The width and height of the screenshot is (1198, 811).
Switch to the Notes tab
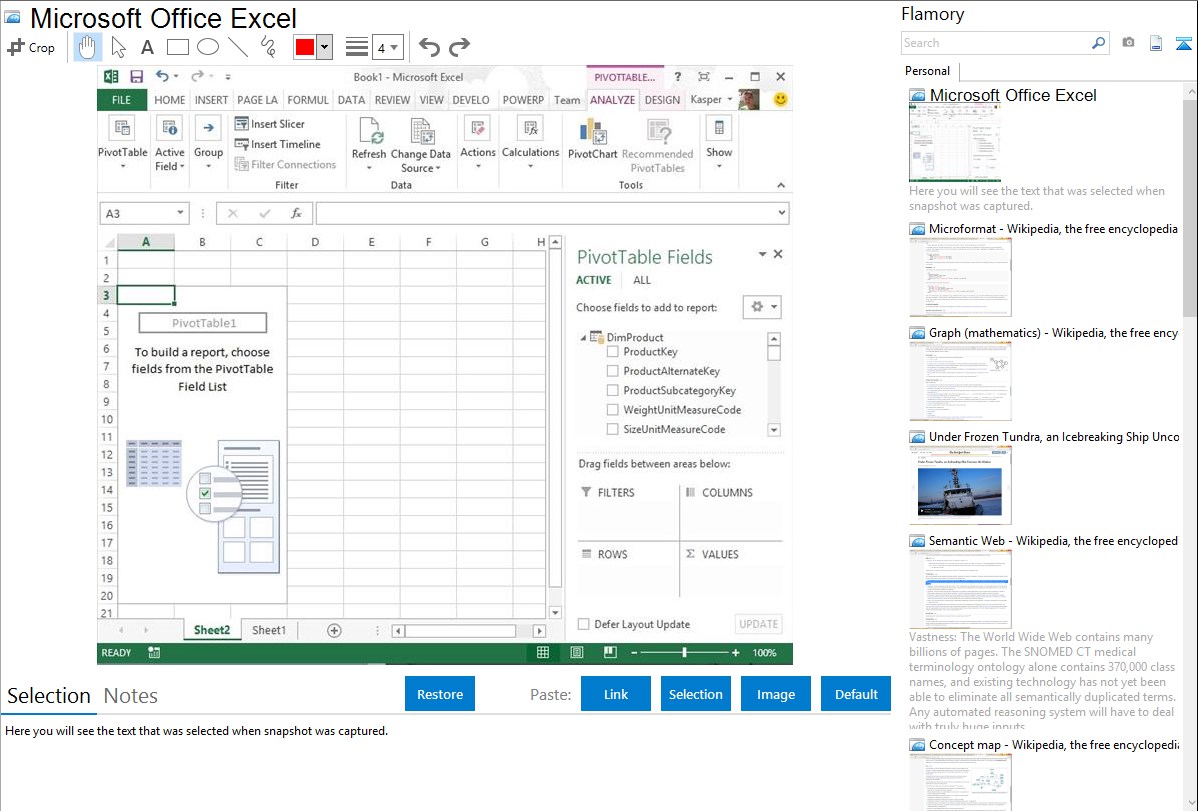click(x=131, y=696)
